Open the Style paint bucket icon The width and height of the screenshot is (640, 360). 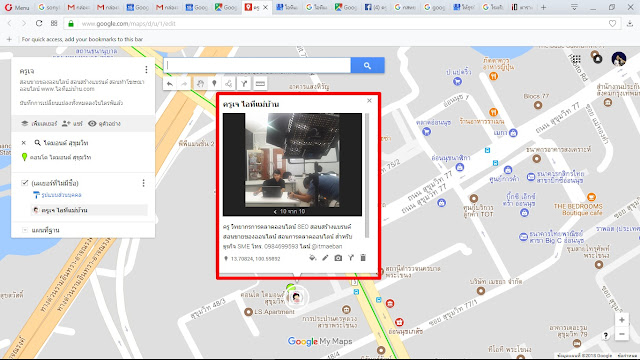(313, 258)
